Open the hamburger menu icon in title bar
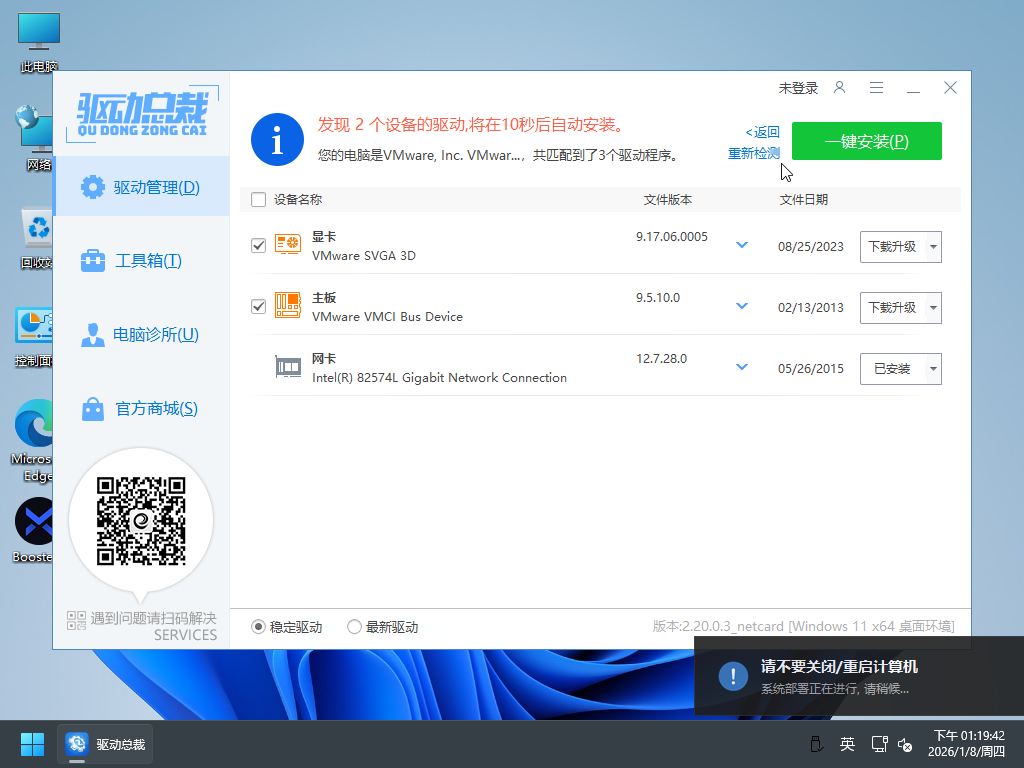 [x=876, y=88]
